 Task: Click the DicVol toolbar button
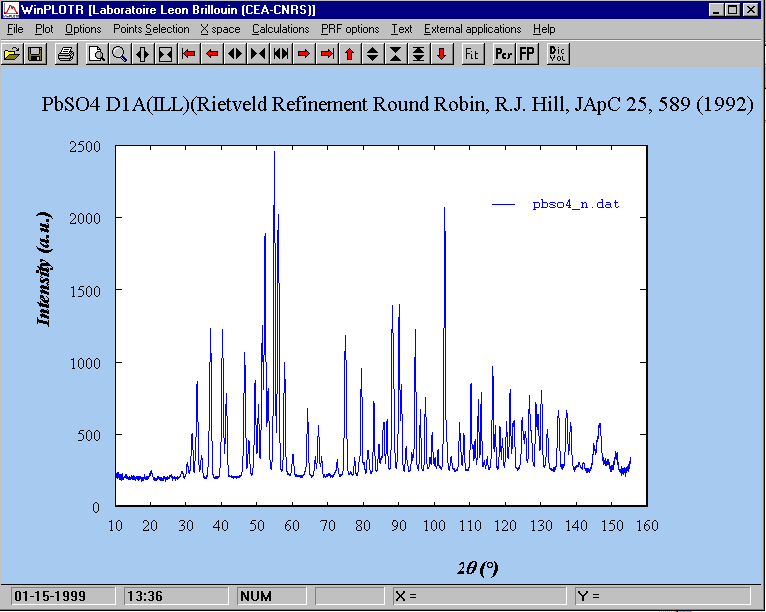(558, 53)
